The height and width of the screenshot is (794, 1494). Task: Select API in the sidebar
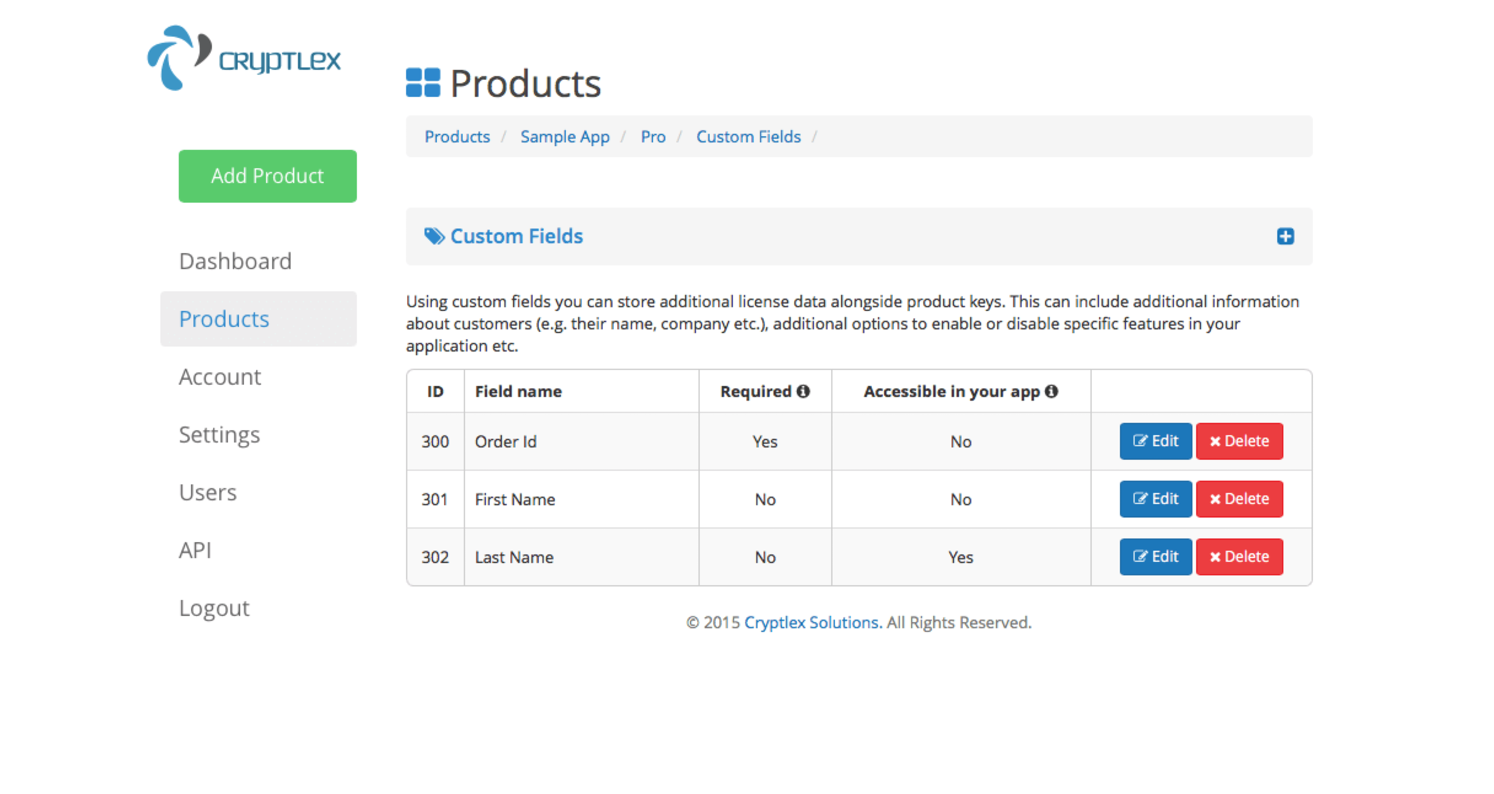pyautogui.click(x=195, y=551)
